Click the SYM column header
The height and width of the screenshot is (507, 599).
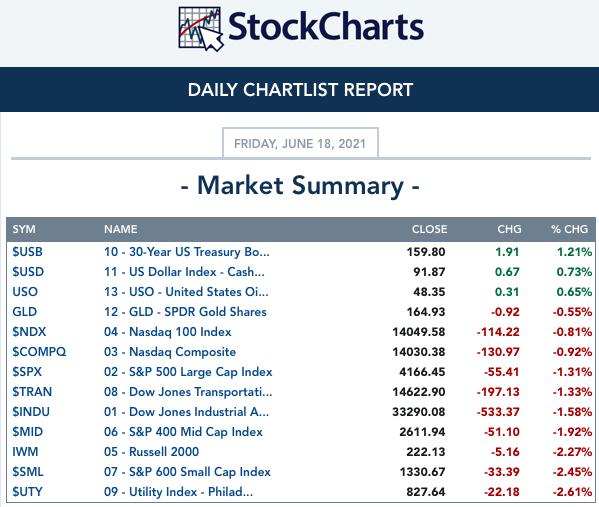[24, 229]
